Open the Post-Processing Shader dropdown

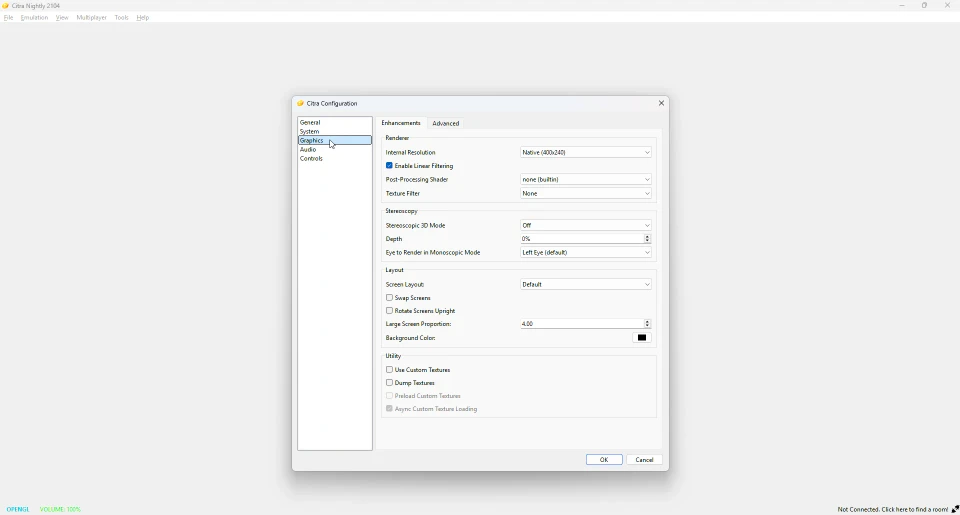pyautogui.click(x=586, y=179)
